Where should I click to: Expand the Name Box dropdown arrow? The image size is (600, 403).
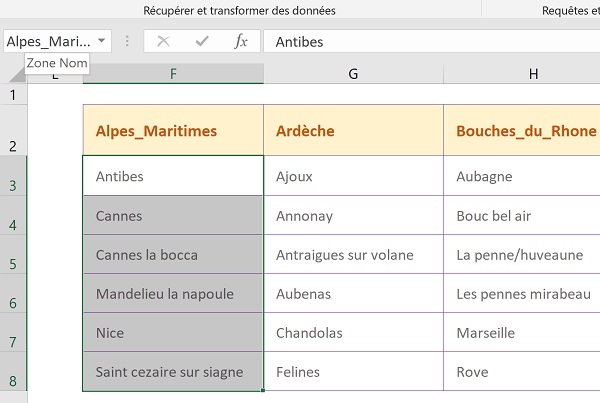click(x=101, y=41)
